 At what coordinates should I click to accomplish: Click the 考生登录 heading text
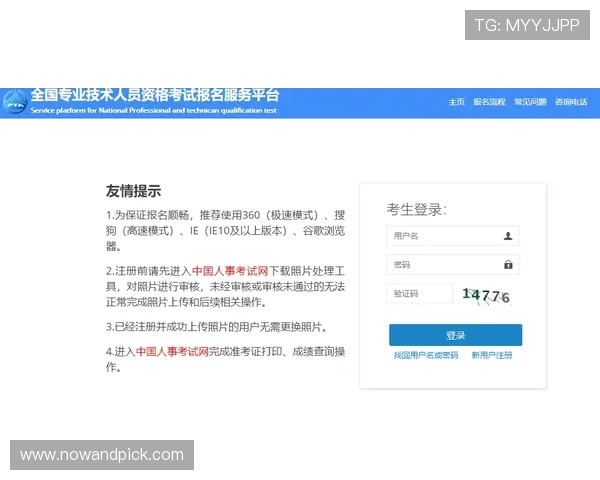click(416, 209)
